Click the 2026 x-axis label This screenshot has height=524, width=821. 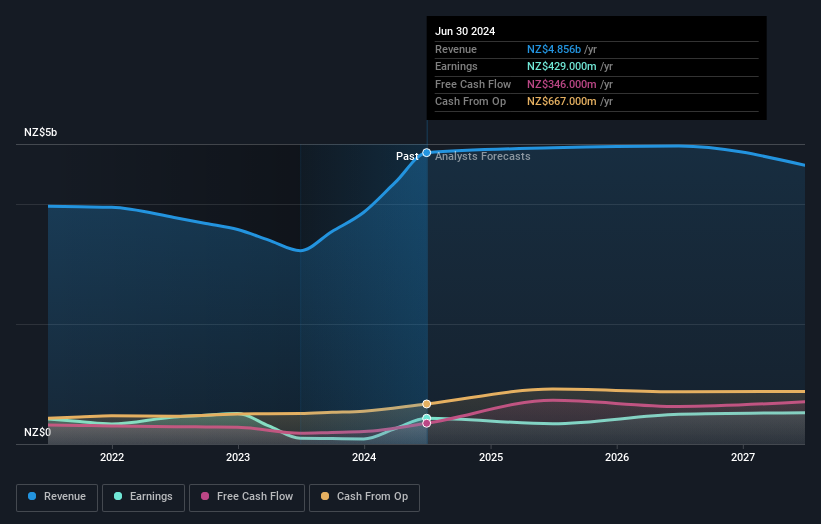617,457
